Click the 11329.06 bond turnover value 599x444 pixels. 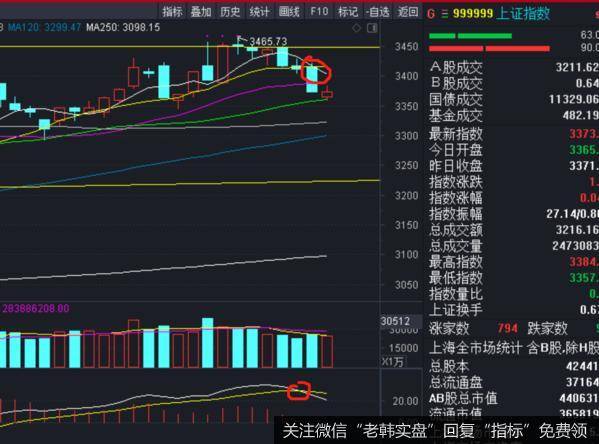[574, 99]
